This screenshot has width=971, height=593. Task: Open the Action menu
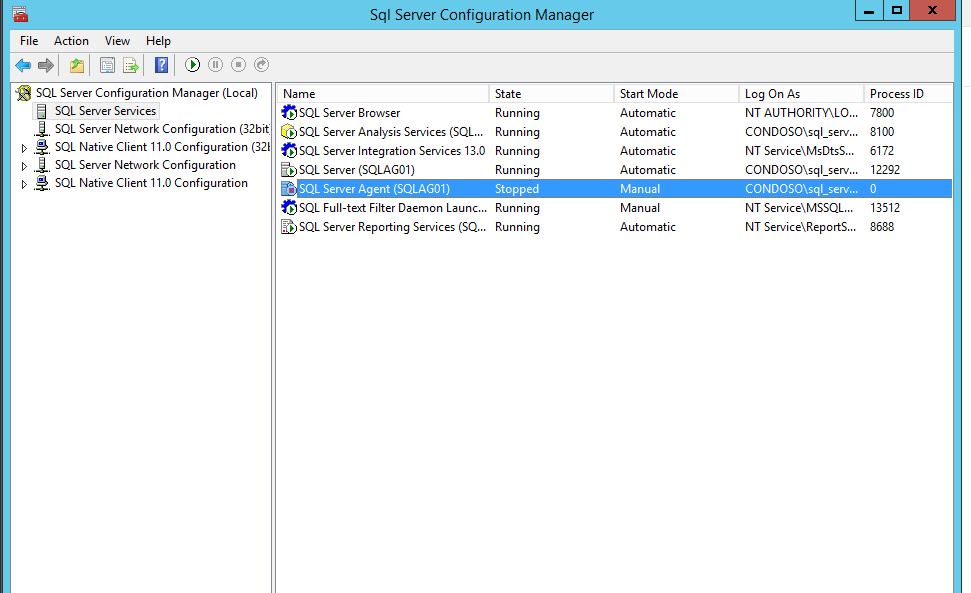tap(71, 41)
